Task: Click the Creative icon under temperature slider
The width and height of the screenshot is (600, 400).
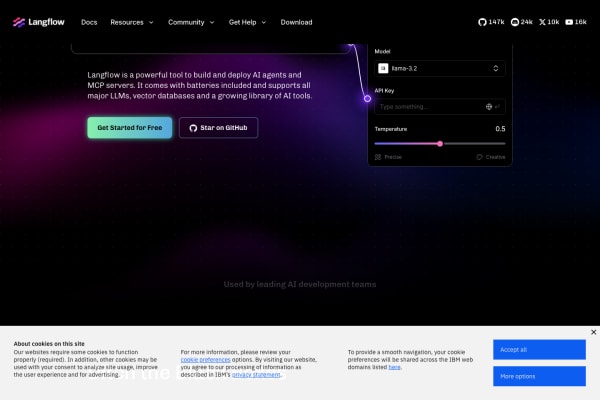Action: (x=479, y=157)
